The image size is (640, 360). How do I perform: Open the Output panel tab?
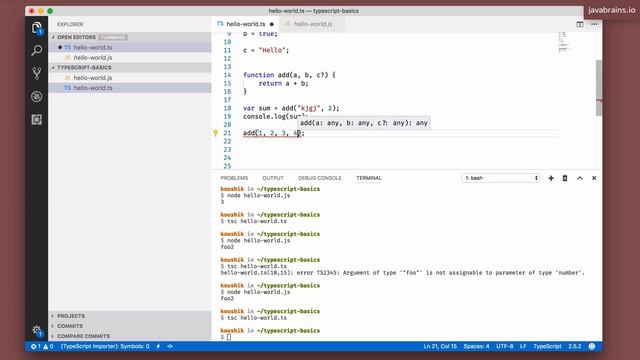(x=273, y=178)
